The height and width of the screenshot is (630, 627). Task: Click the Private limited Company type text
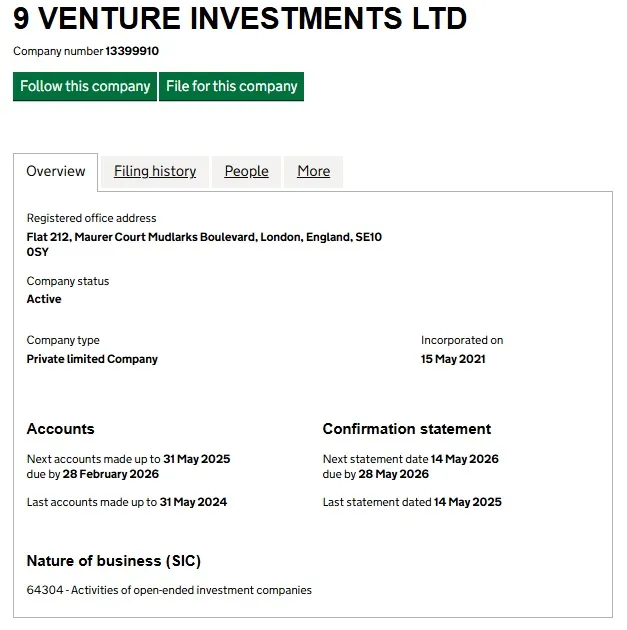pos(92,359)
